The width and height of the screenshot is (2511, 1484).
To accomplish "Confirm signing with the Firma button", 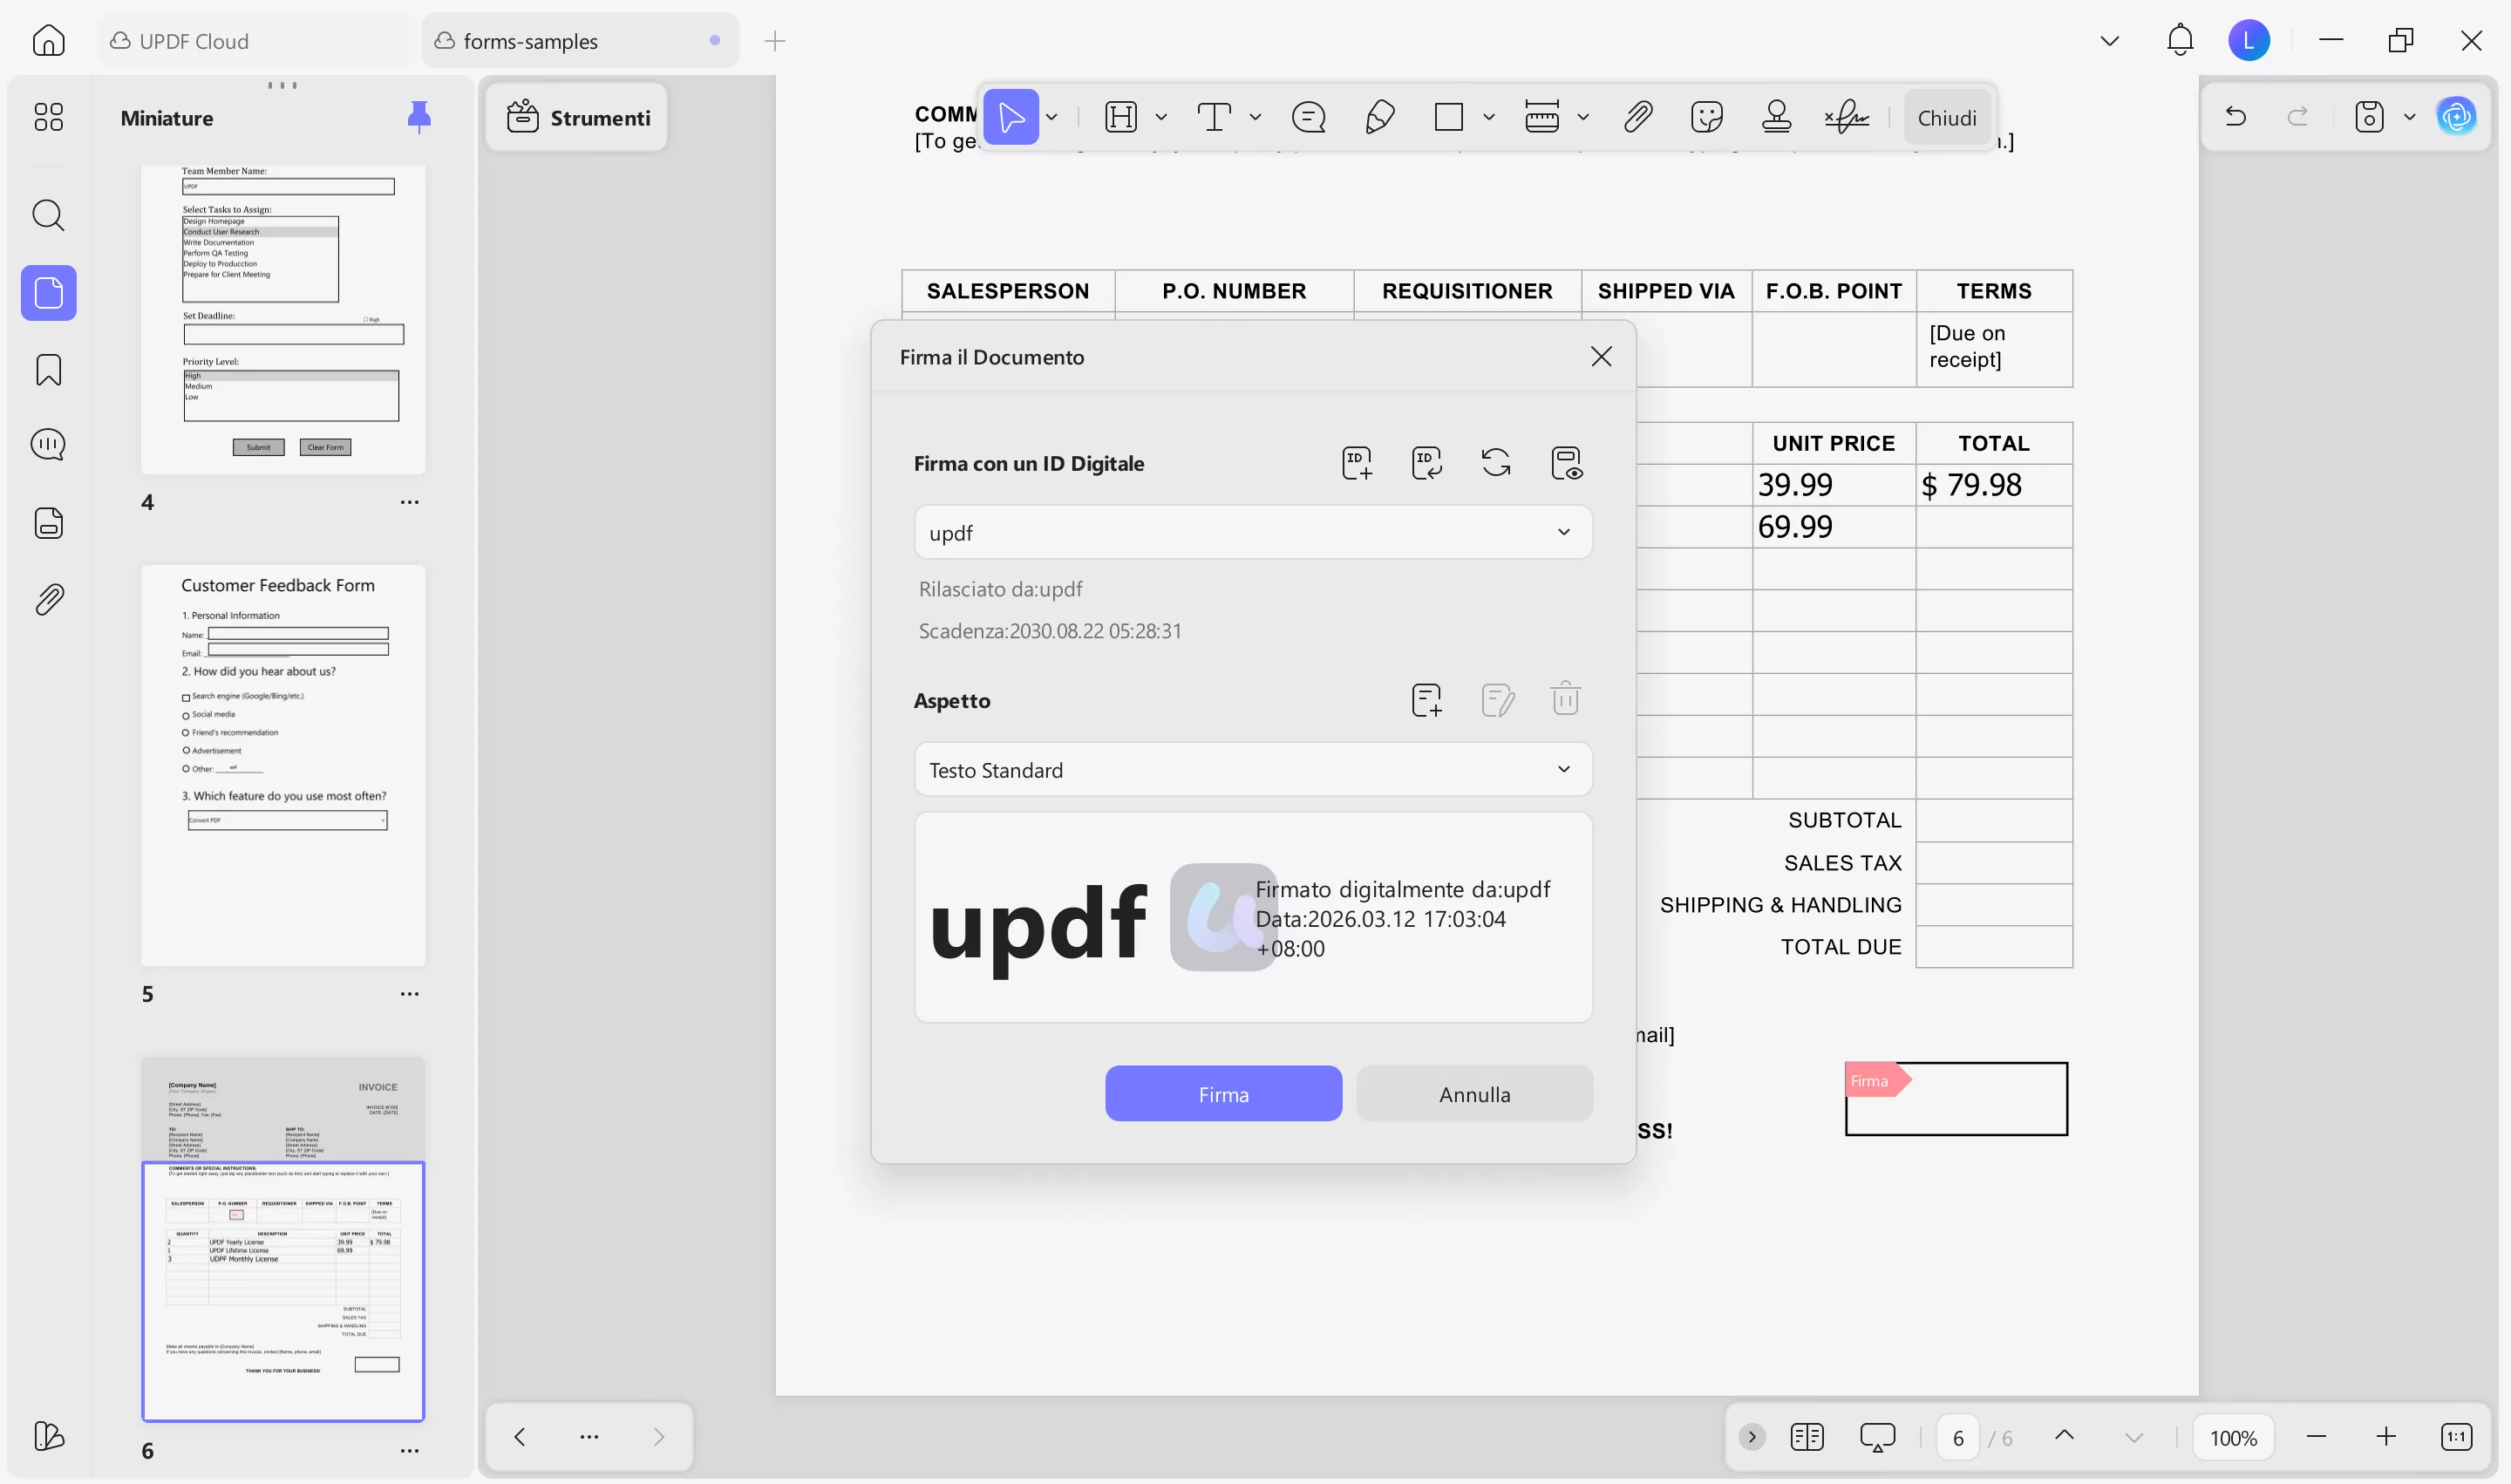I will tap(1222, 1093).
